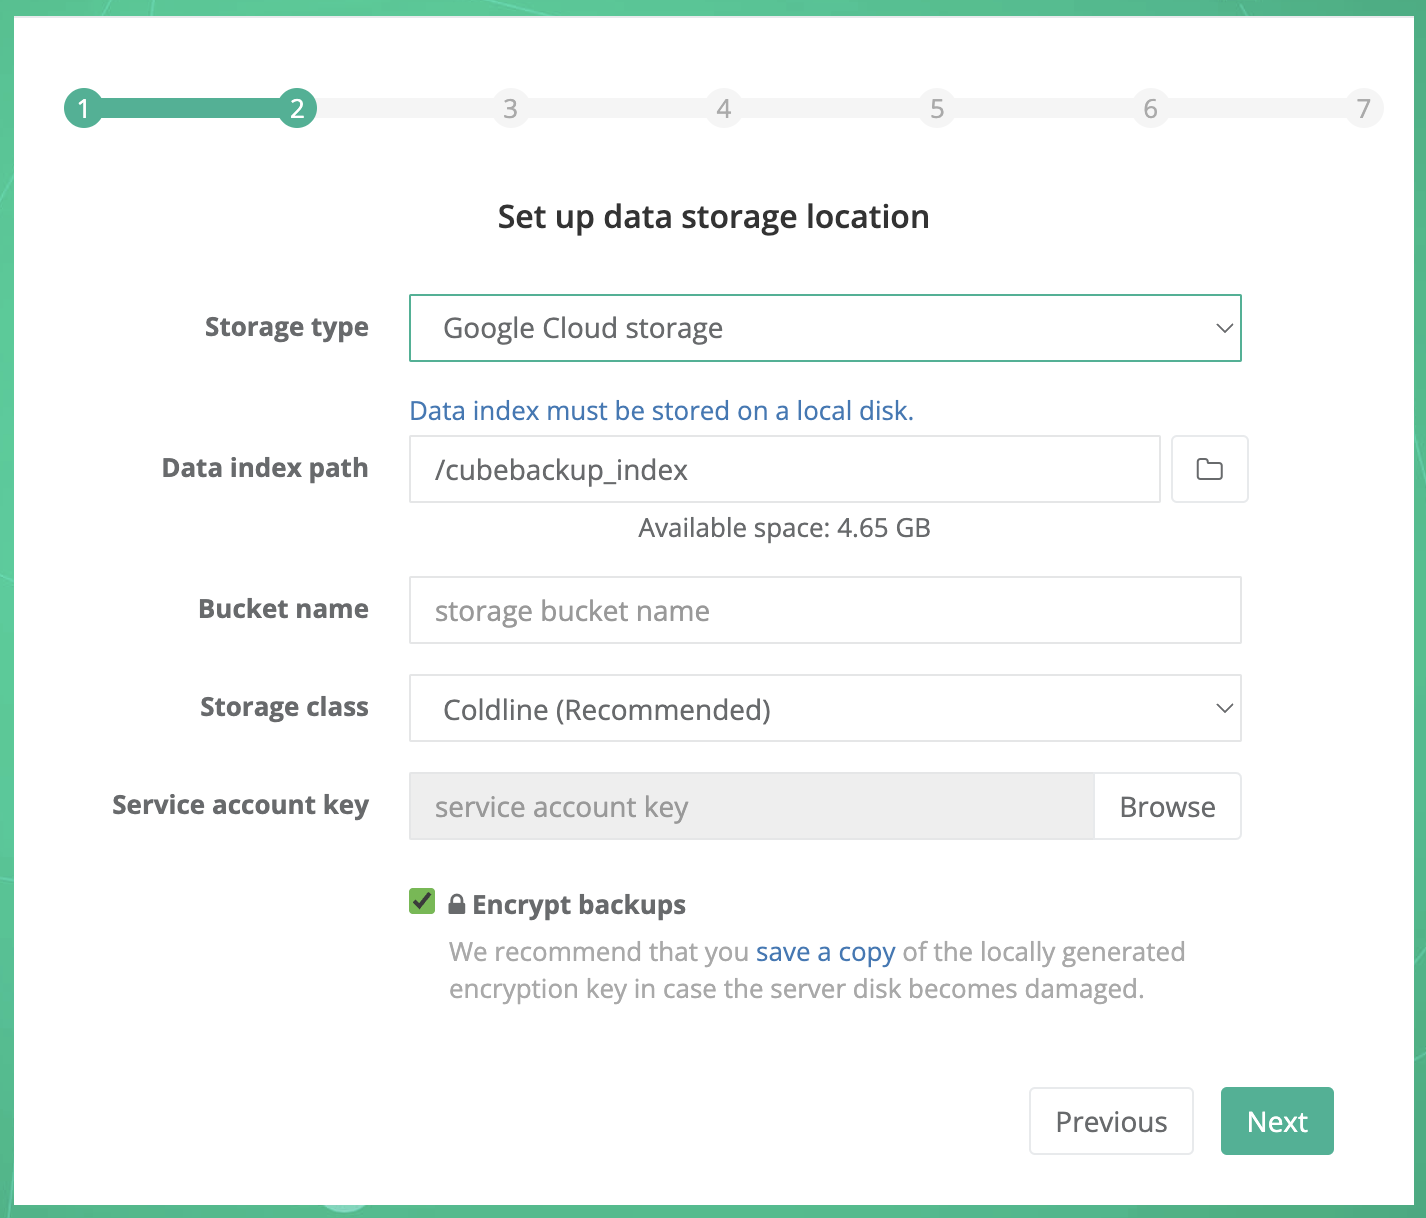
Task: Click step 6 circle in the progress bar
Action: [x=1150, y=108]
